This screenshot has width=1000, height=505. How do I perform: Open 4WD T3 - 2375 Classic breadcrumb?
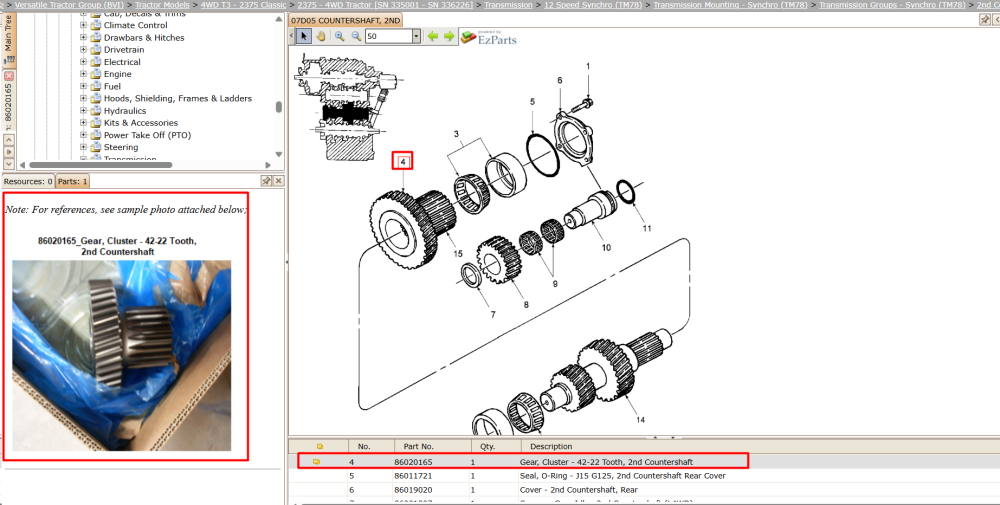point(244,4)
